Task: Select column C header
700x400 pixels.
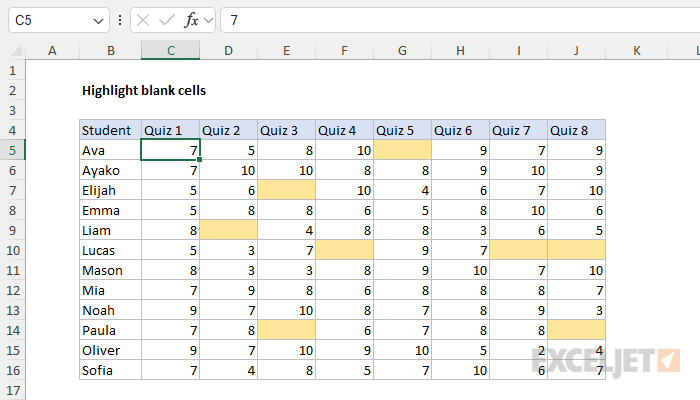Action: 171,50
